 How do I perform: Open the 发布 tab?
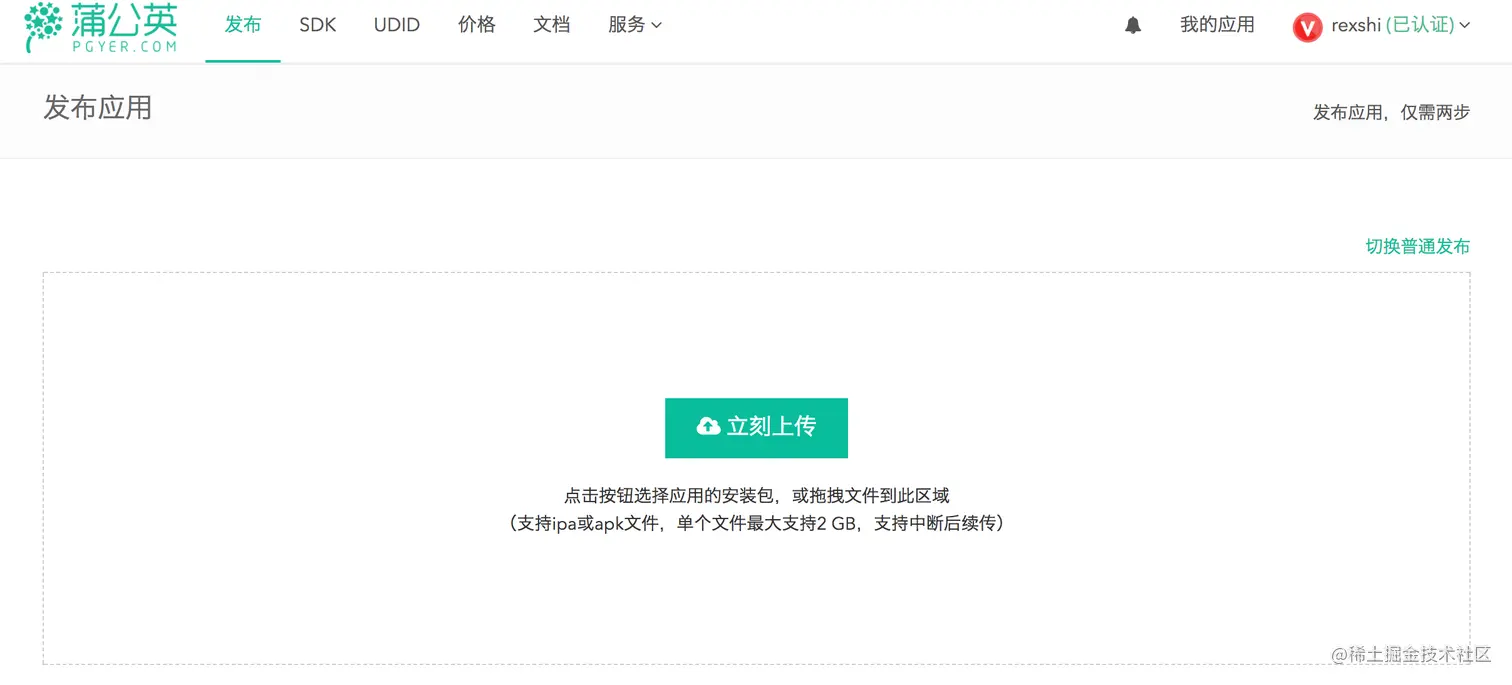pyautogui.click(x=243, y=25)
